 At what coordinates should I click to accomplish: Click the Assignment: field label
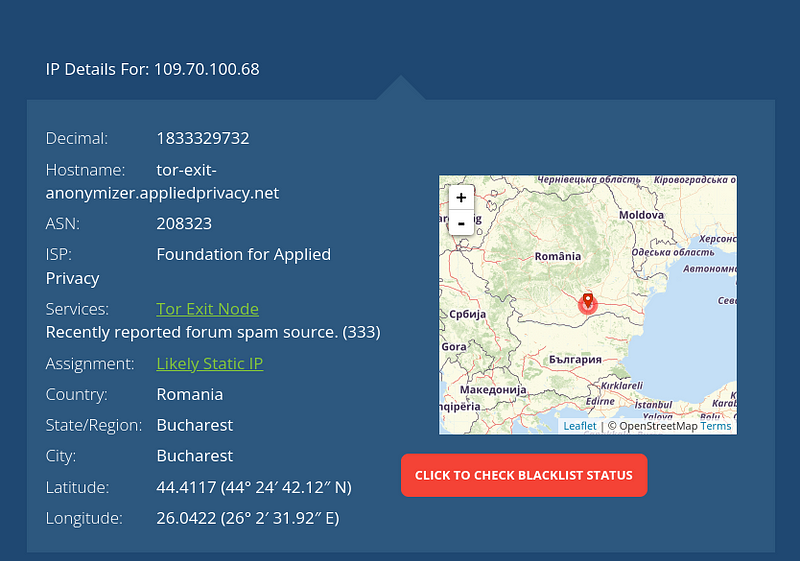(x=90, y=364)
